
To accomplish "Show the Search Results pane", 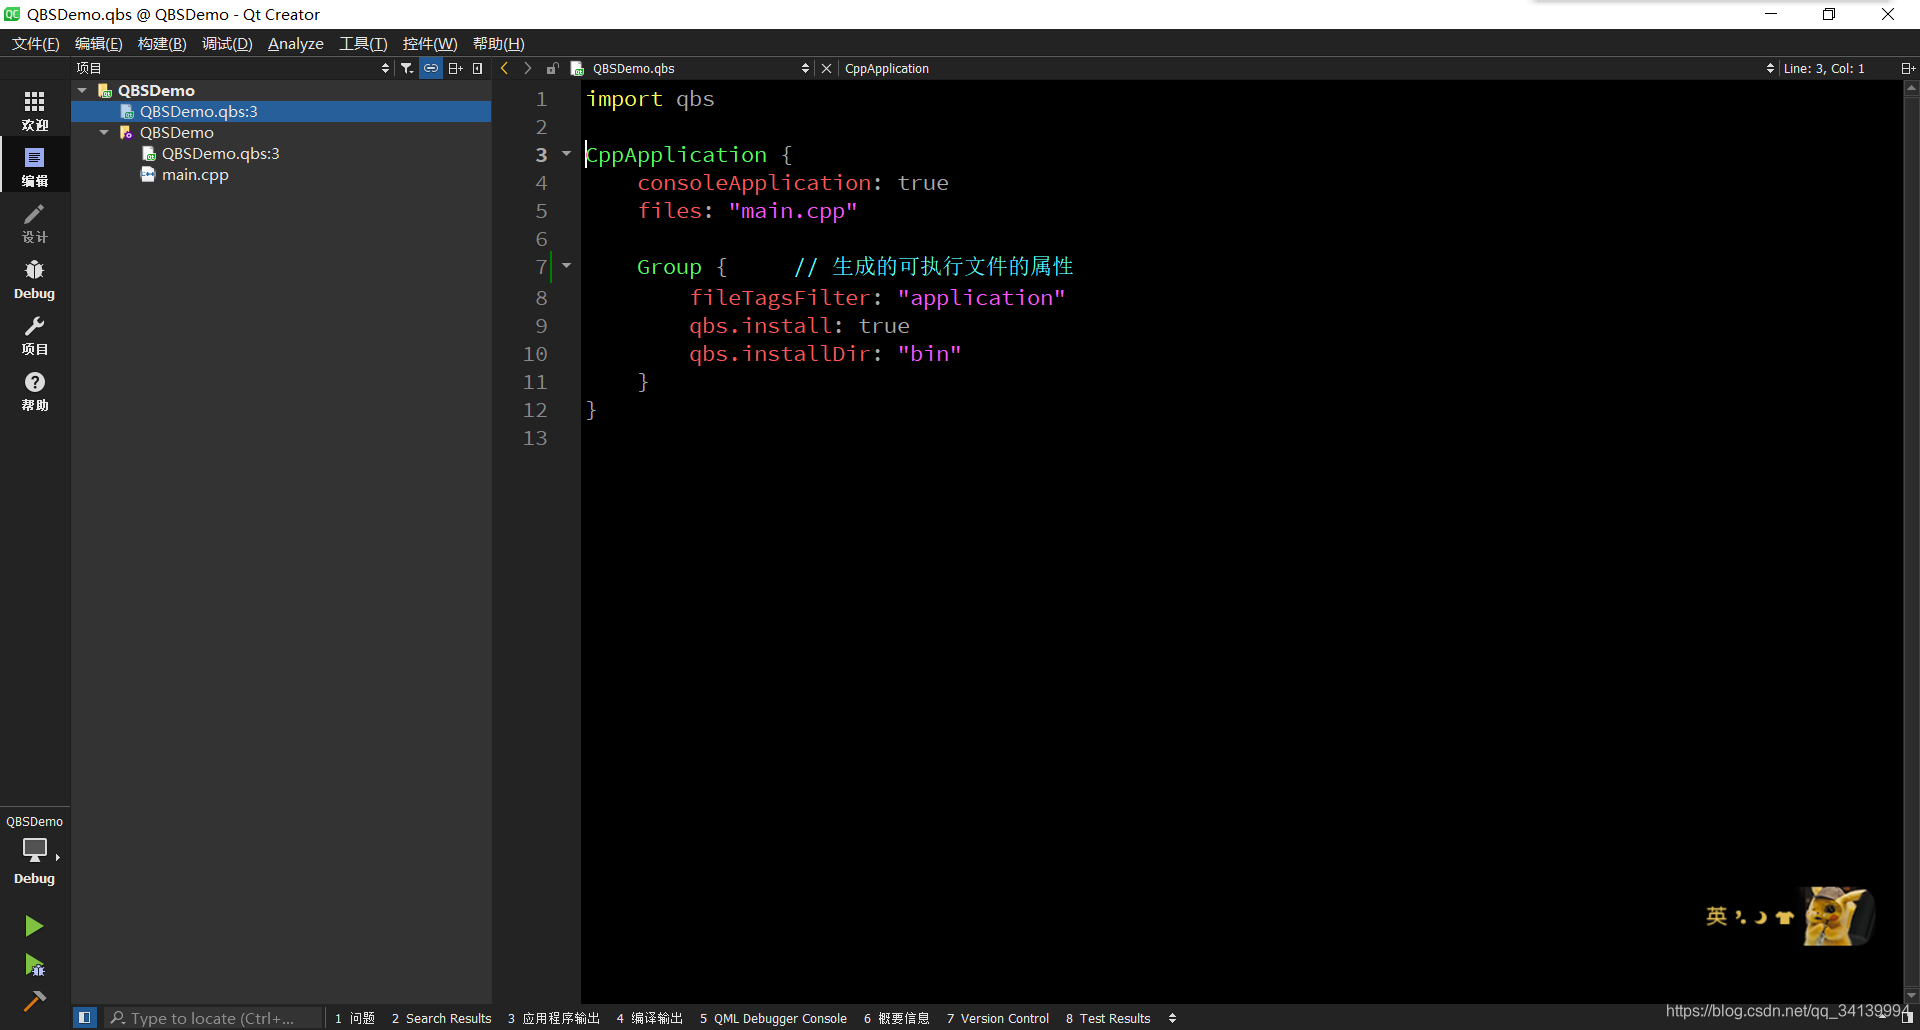I will [x=442, y=1018].
